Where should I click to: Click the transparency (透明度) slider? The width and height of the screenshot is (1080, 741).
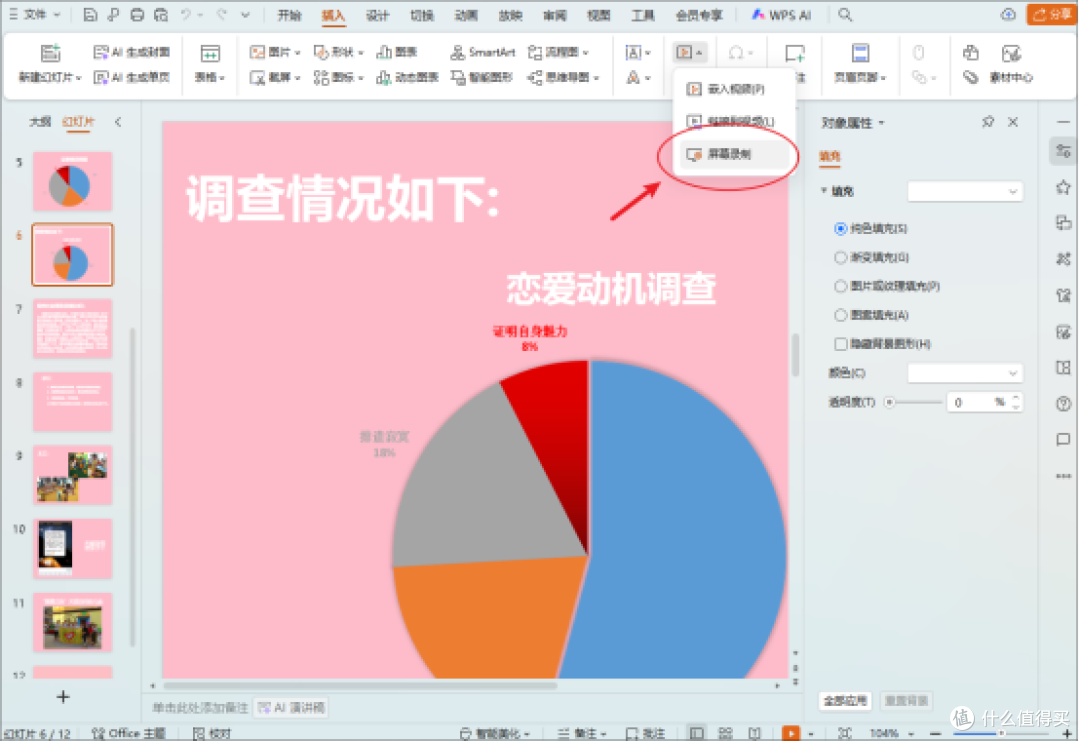(913, 402)
